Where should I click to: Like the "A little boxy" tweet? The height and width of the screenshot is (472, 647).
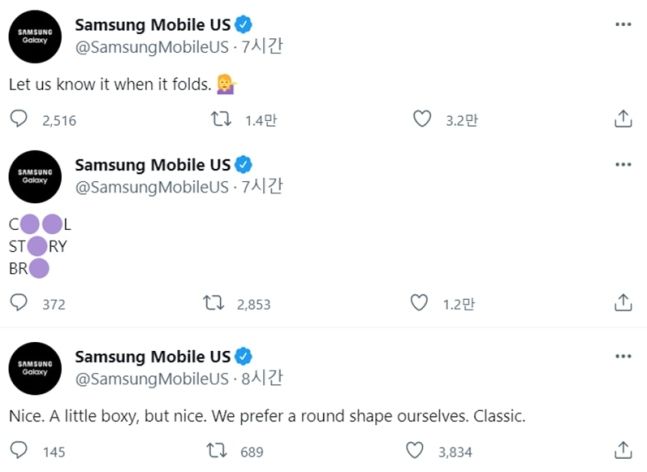[416, 450]
